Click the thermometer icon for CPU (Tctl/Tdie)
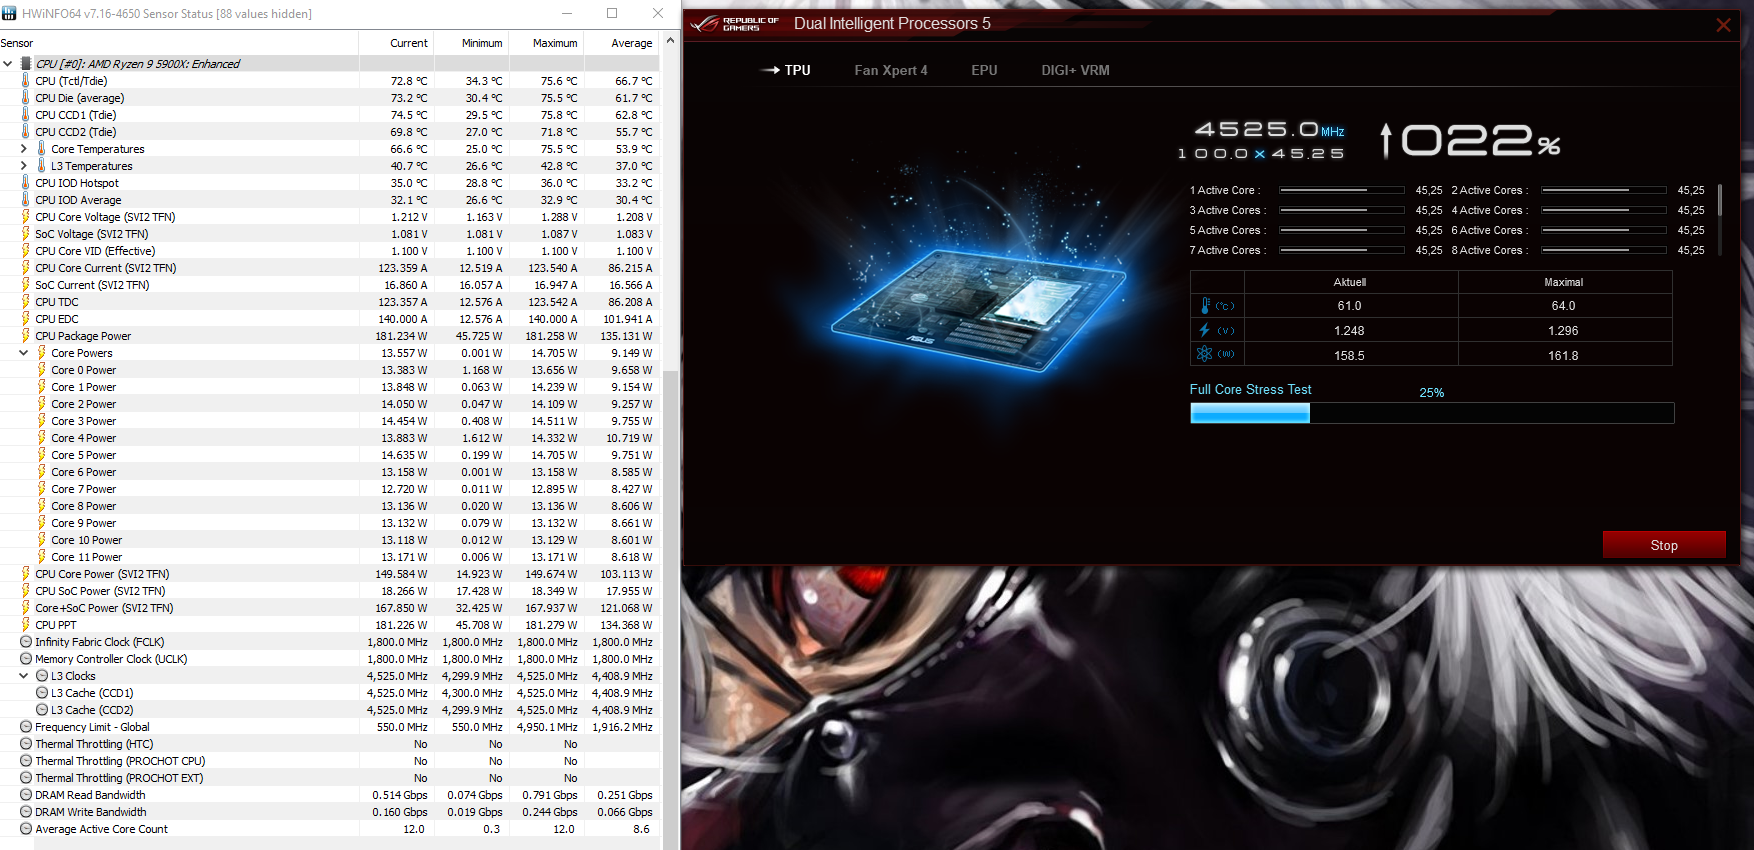This screenshot has width=1754, height=850. pos(26,80)
